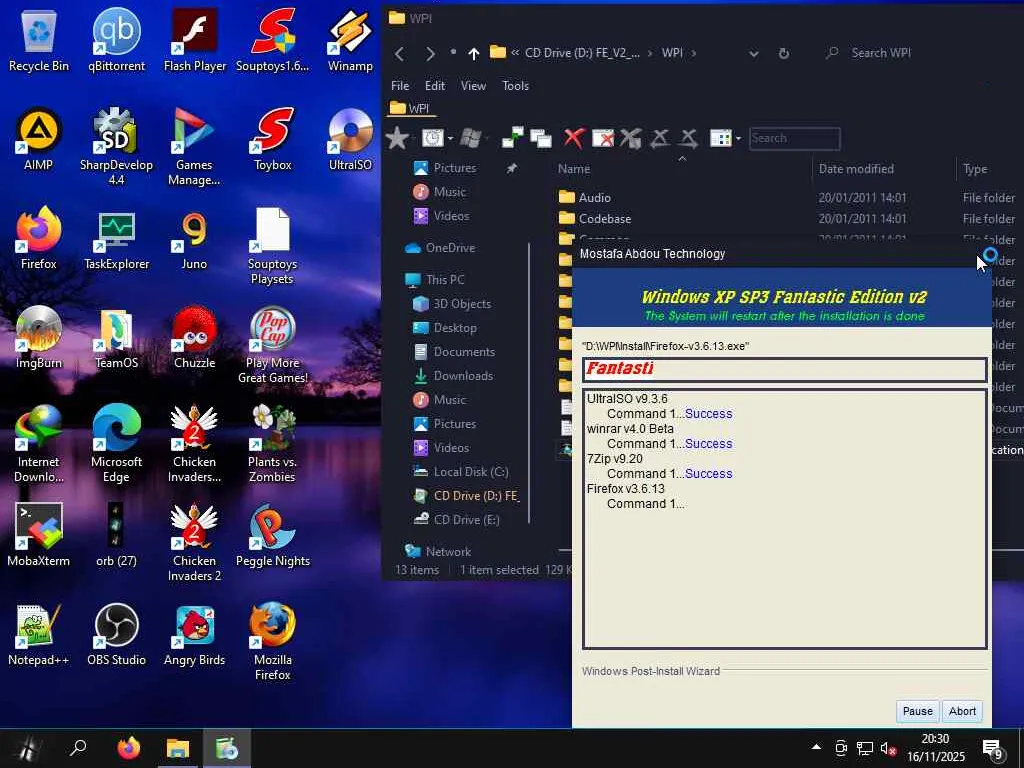Screen dimensions: 1024x768
Task: Click the refresh icon in address bar
Action: (784, 54)
